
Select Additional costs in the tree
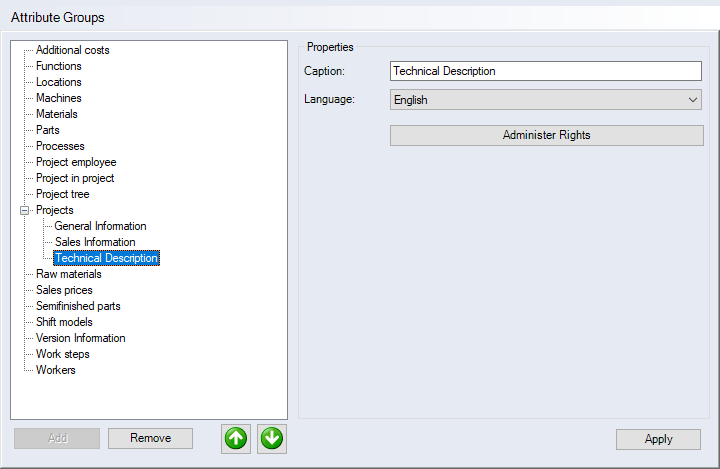tap(72, 50)
